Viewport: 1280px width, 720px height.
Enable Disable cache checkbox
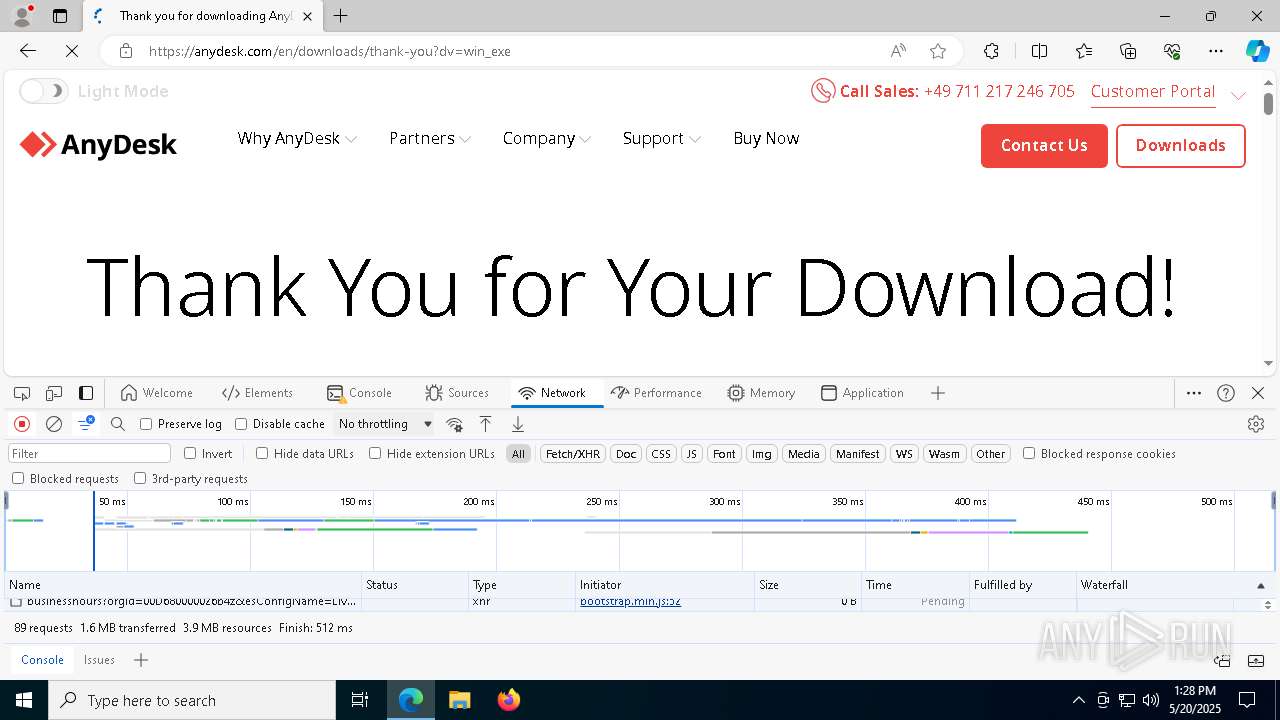point(241,424)
